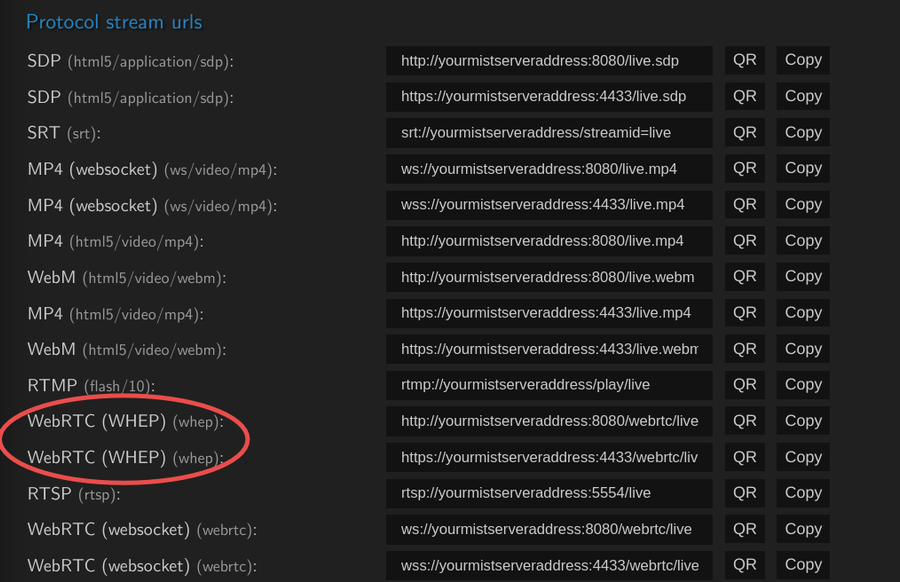Image resolution: width=900 pixels, height=582 pixels.
Task: Select the rtmp://.../play/live URL field
Action: click(x=549, y=385)
